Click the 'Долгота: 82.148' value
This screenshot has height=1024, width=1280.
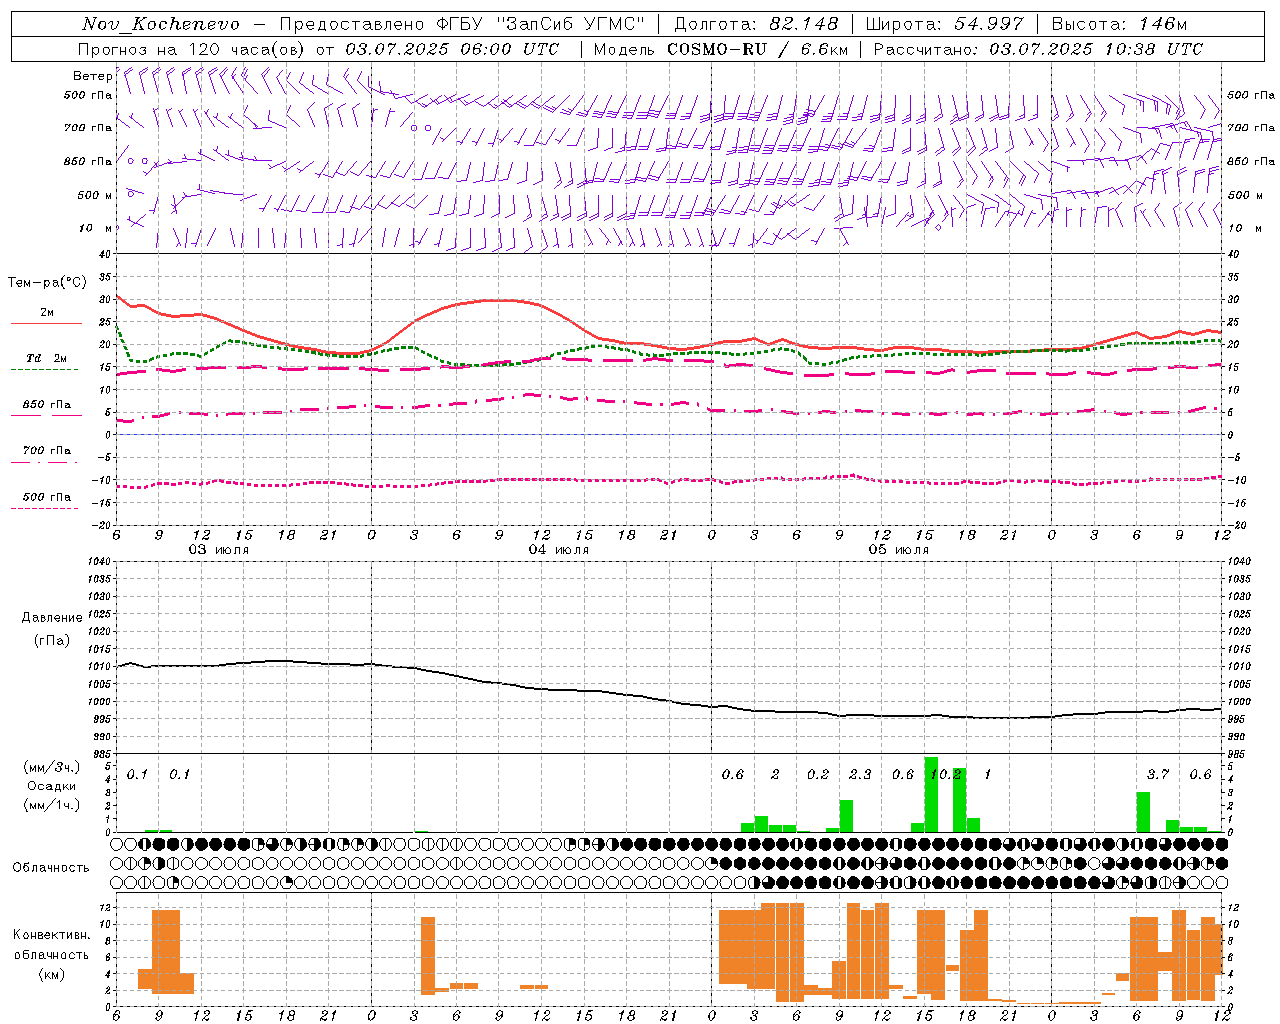756,24
